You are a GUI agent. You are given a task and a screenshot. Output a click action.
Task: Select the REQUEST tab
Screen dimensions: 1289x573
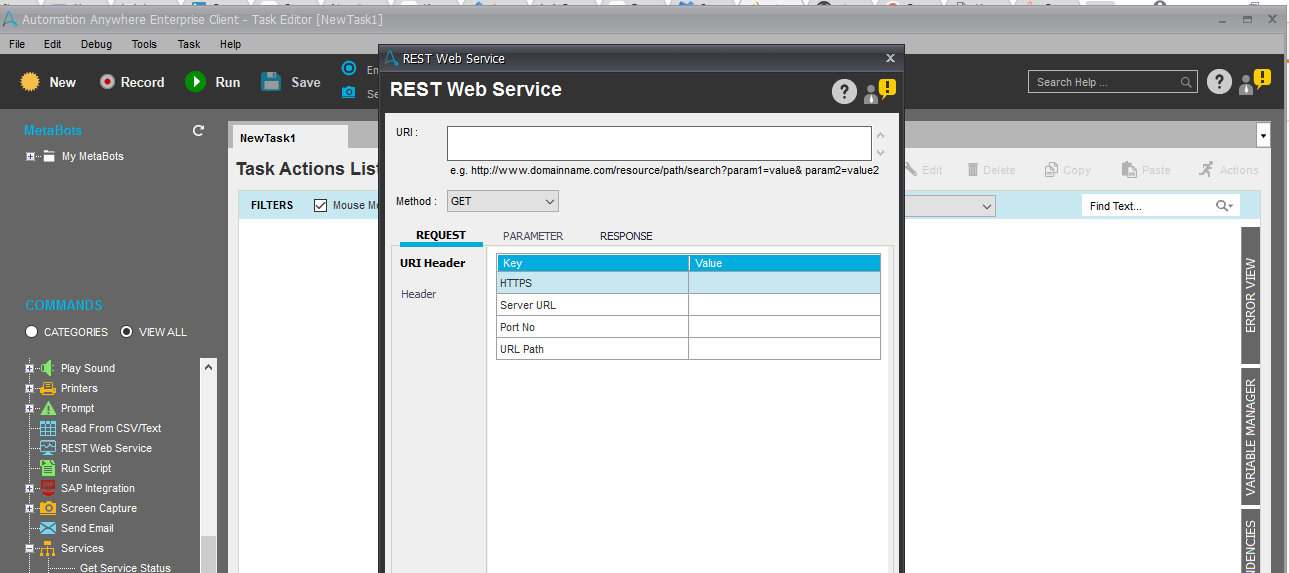tap(441, 236)
